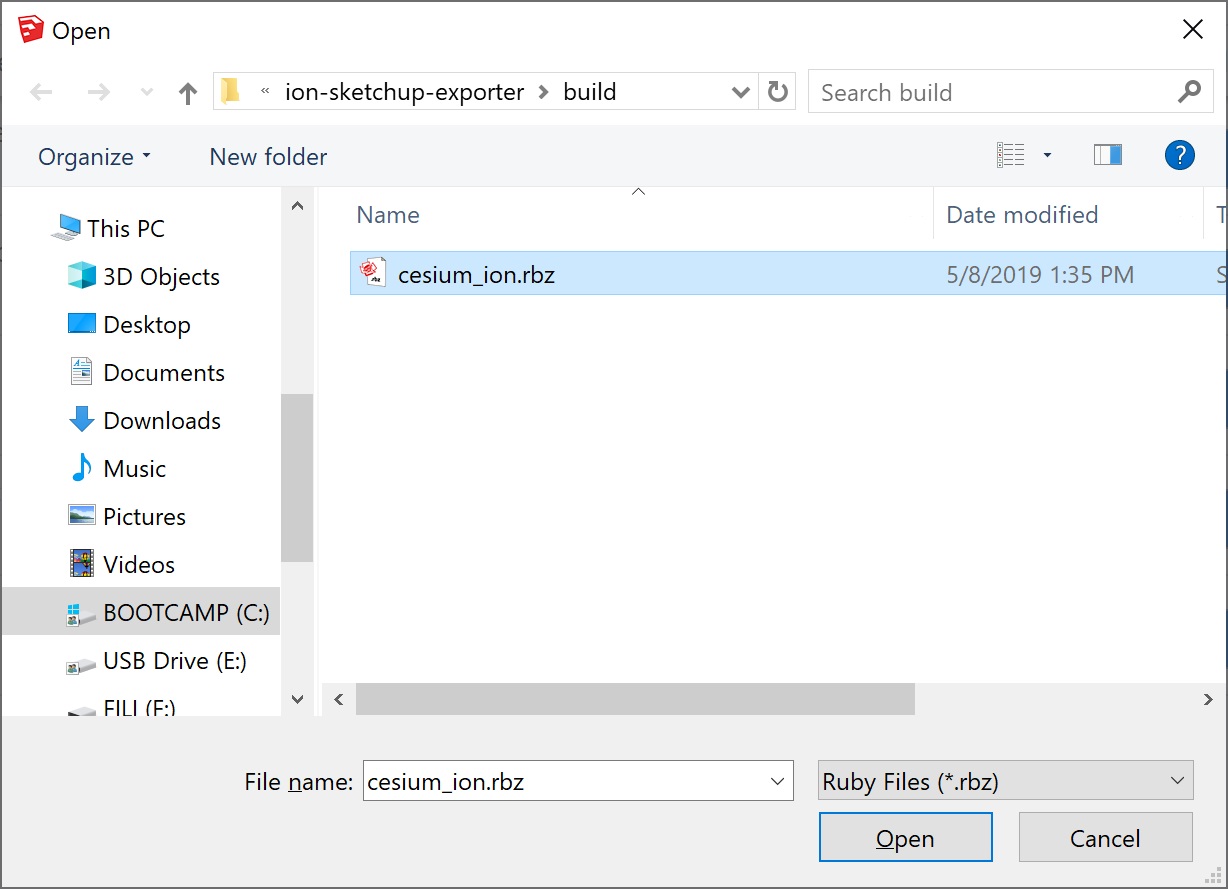Close the Open dialog
This screenshot has width=1228, height=889.
pos(1193,30)
